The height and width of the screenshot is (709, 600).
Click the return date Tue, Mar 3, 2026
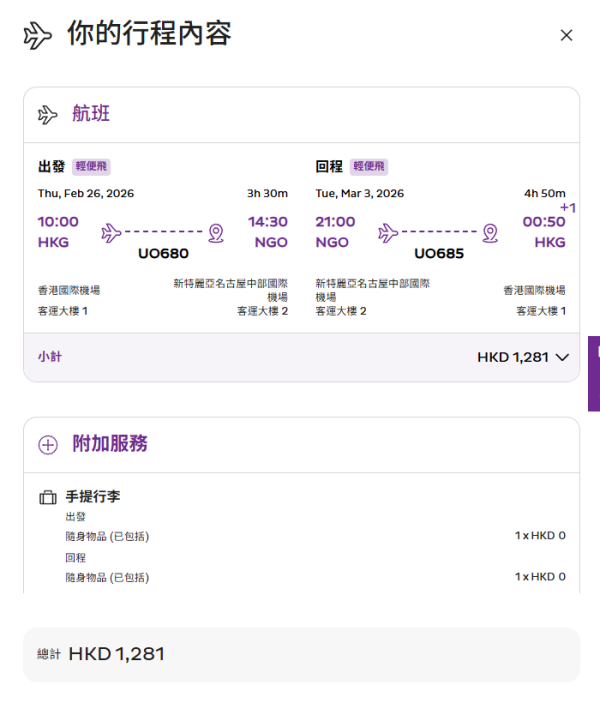tap(359, 194)
